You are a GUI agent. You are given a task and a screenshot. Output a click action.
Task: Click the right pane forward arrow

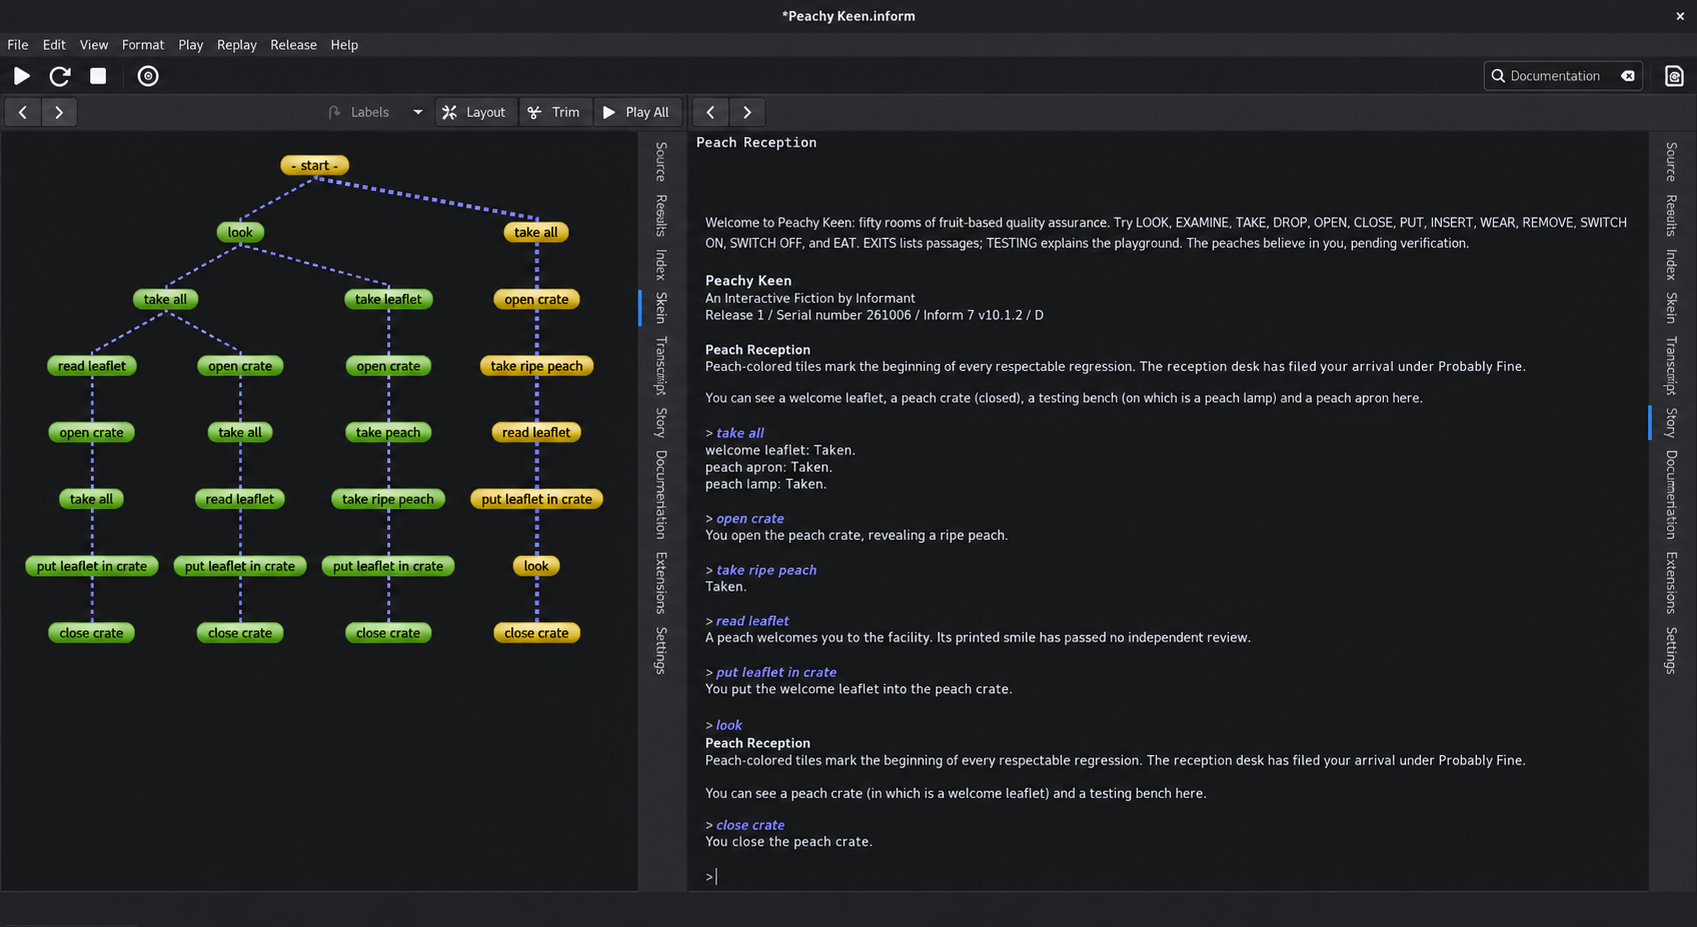coord(747,112)
